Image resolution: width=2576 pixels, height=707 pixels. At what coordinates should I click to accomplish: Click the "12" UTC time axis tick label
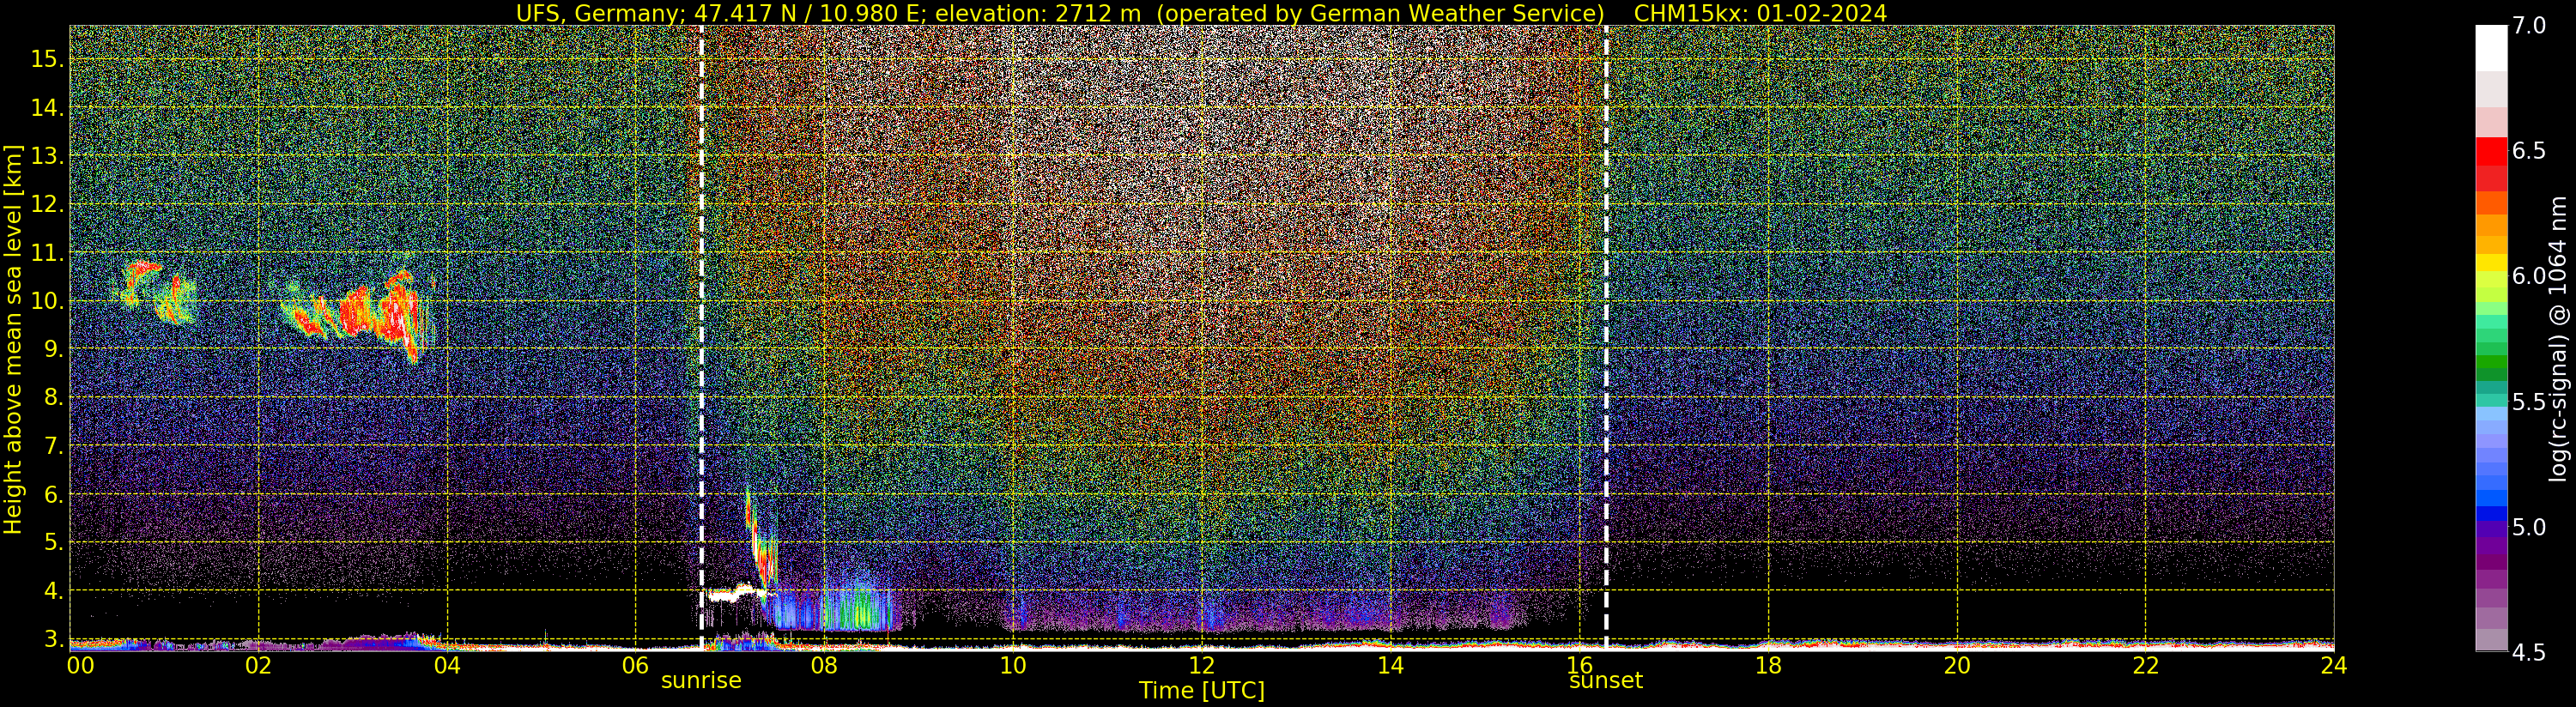pyautogui.click(x=1202, y=666)
